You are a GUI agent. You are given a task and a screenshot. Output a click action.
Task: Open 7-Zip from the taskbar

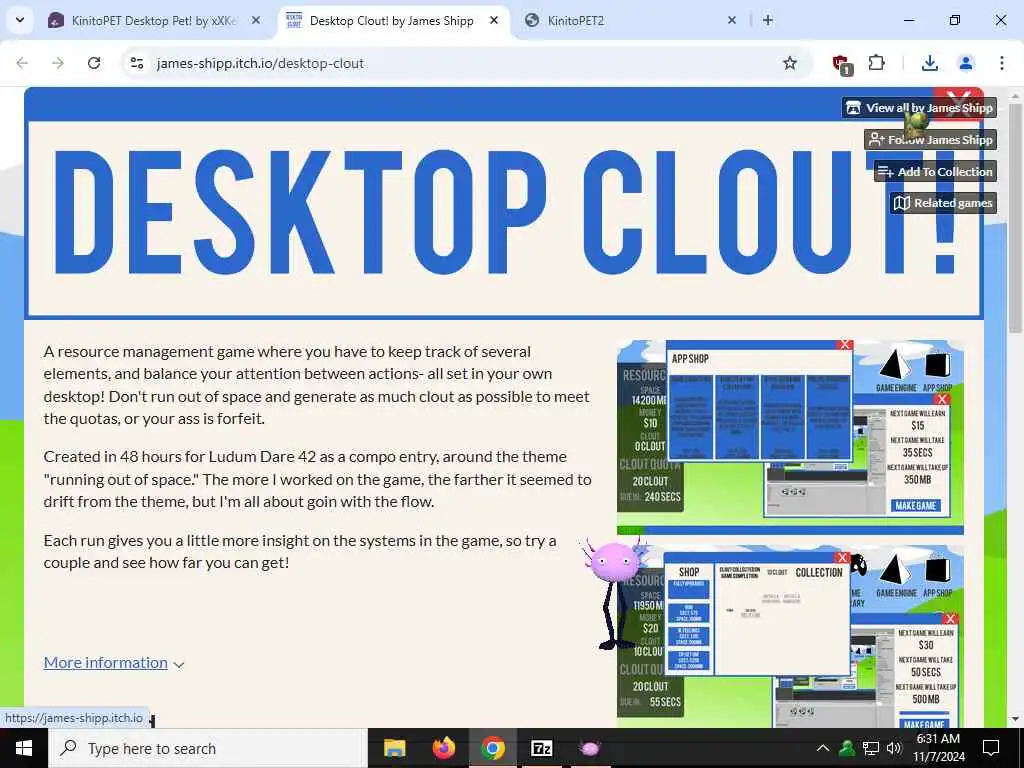[x=542, y=748]
